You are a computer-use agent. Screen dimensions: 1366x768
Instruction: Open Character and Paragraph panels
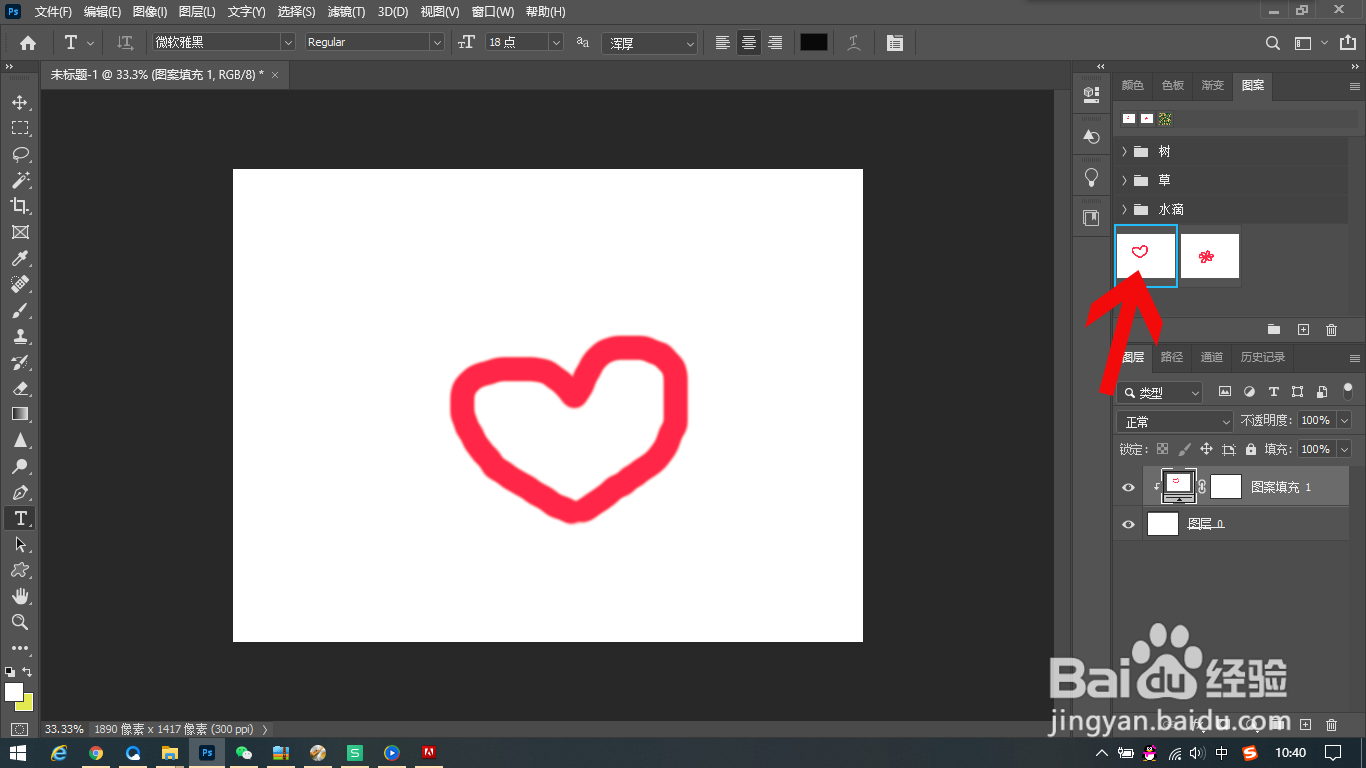(x=895, y=43)
